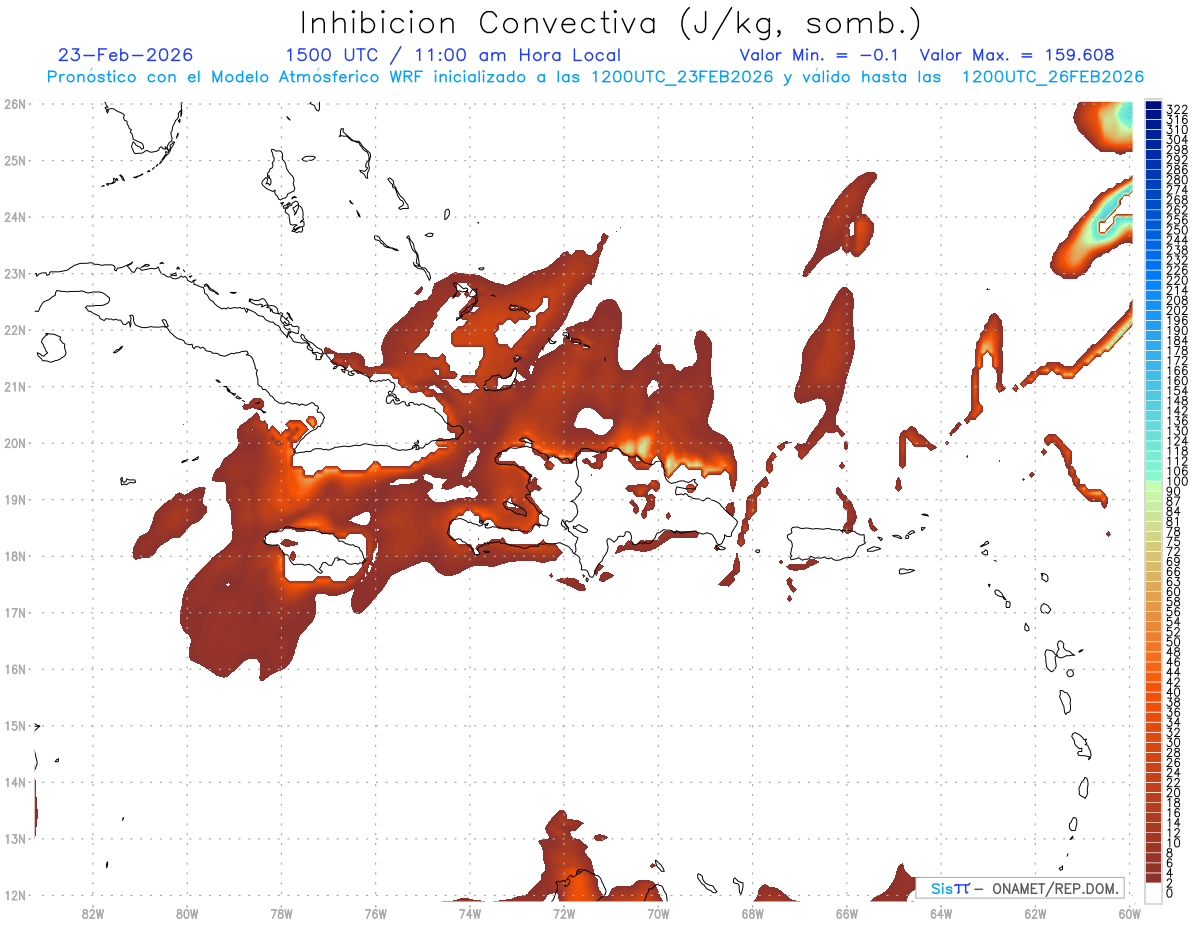Click the '70W' longitude label
Viewport: 1200px width, 927px height.
(658, 913)
